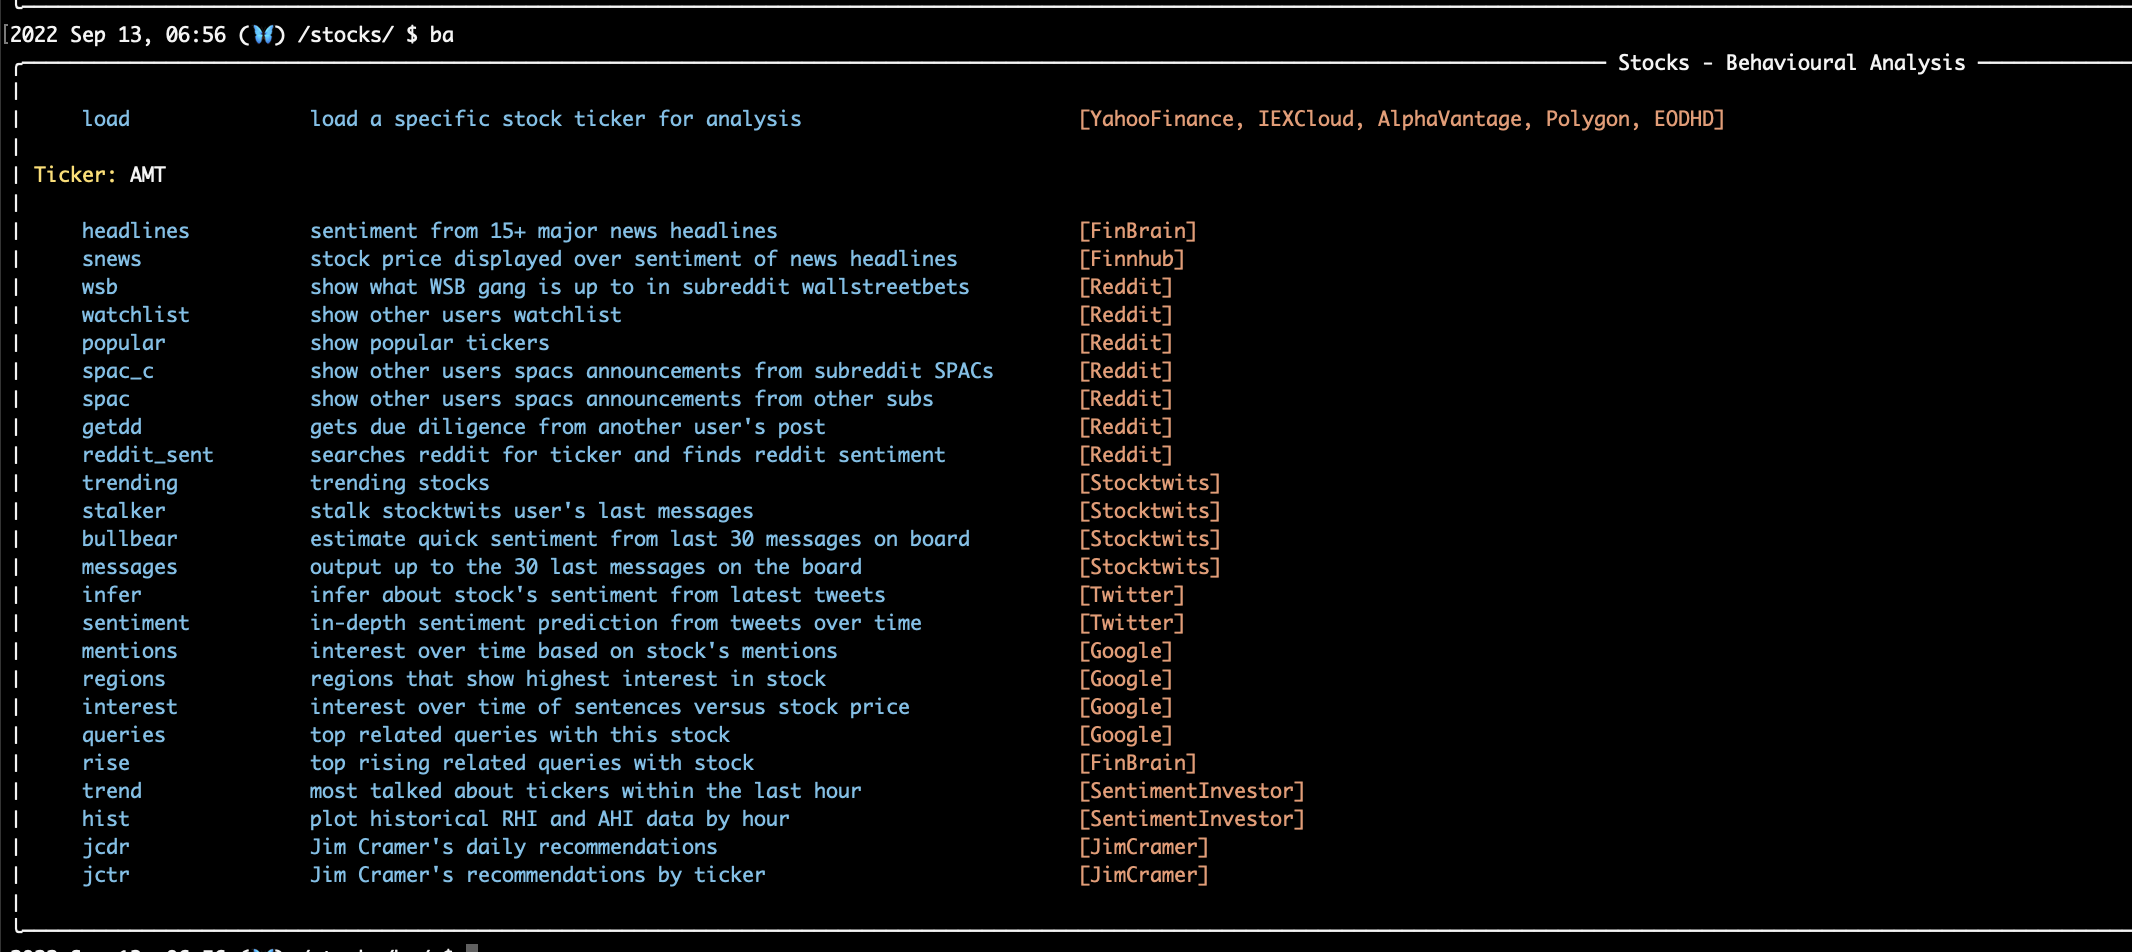Click [Twitter] source in infer row
This screenshot has height=952, width=2132.
click(1131, 595)
